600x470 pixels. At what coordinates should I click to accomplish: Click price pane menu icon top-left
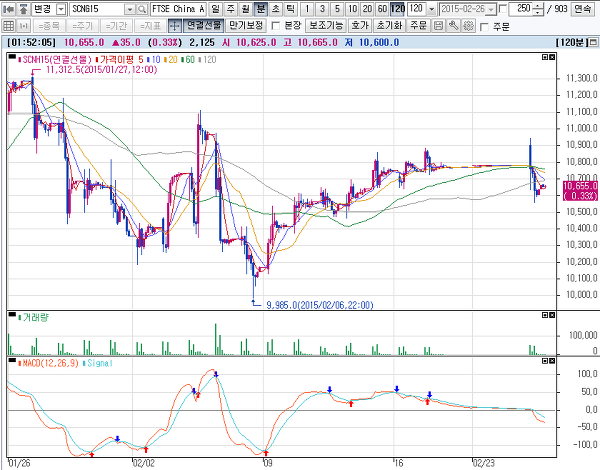coord(12,57)
